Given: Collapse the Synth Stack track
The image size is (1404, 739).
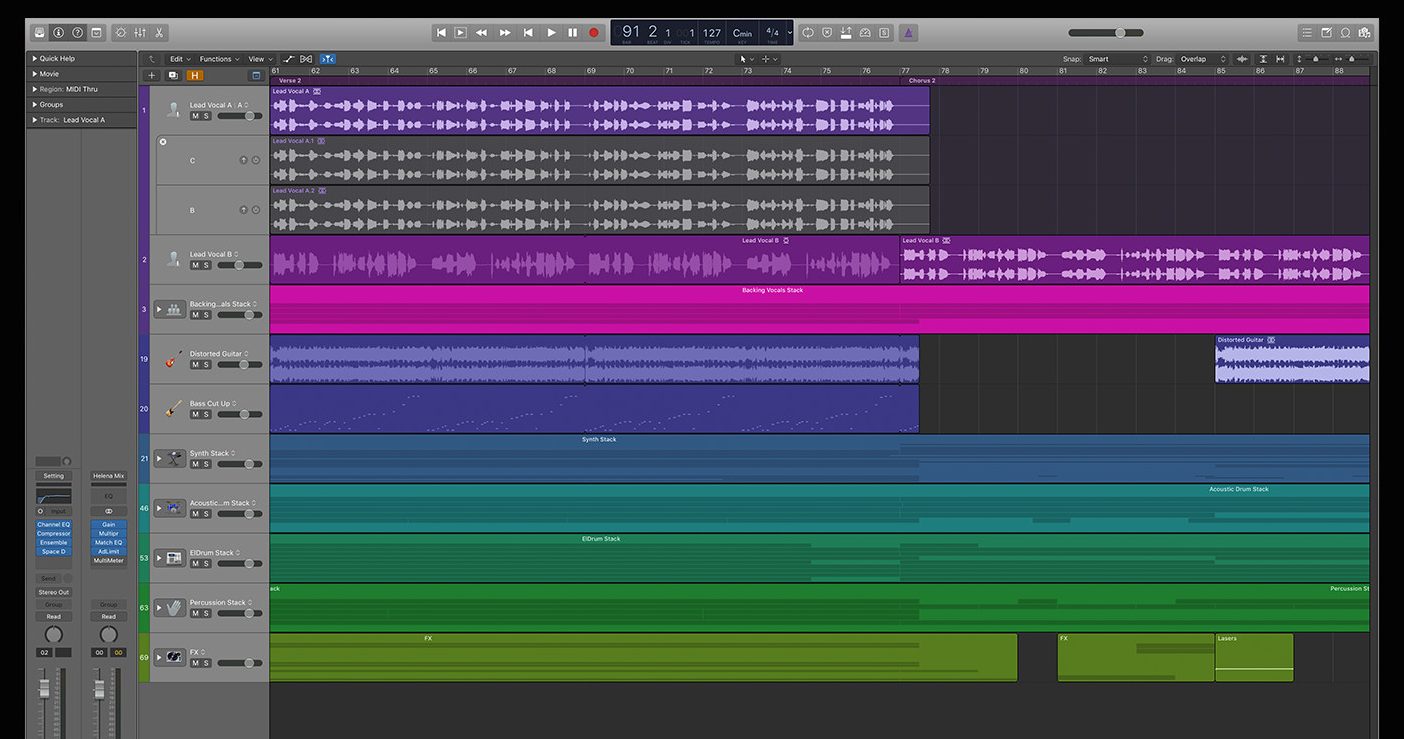Looking at the screenshot, I should point(157,458).
